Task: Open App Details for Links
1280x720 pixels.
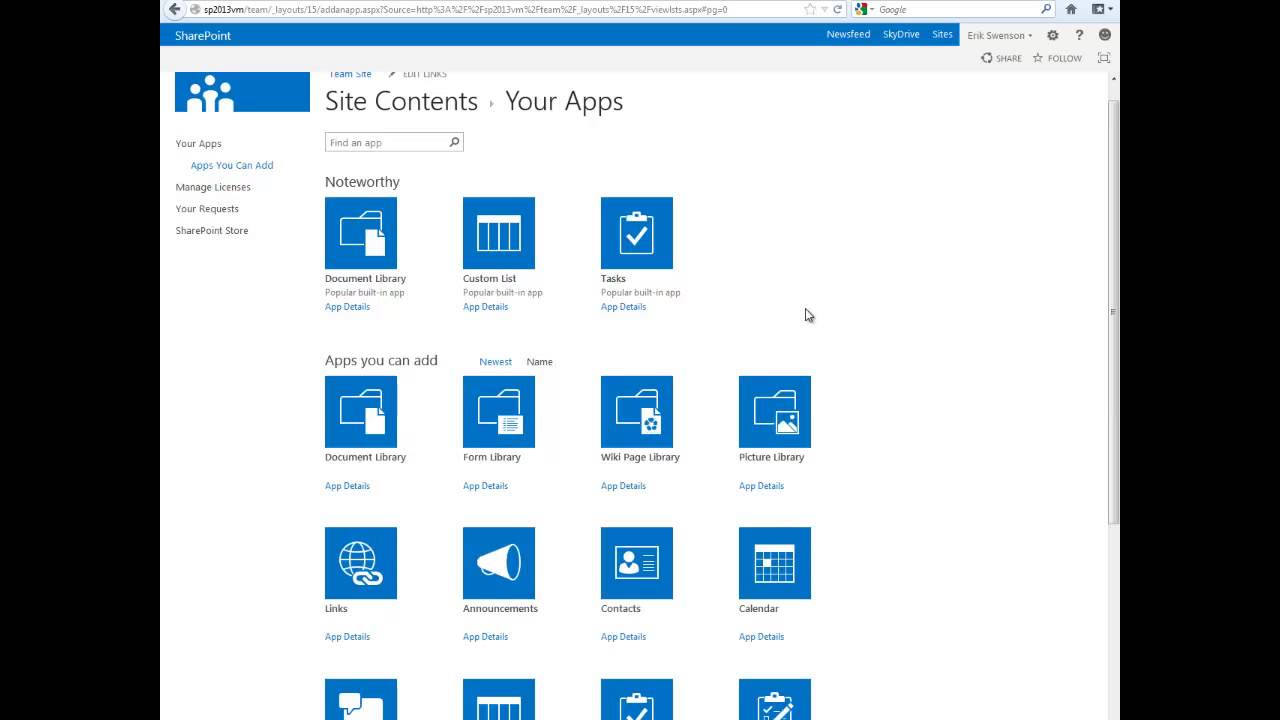Action: coord(347,637)
